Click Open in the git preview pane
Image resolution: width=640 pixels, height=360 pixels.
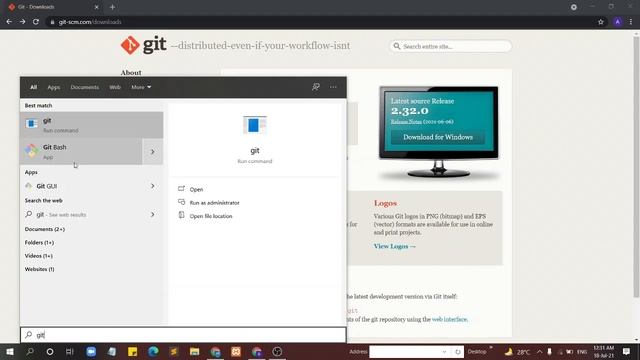196,189
